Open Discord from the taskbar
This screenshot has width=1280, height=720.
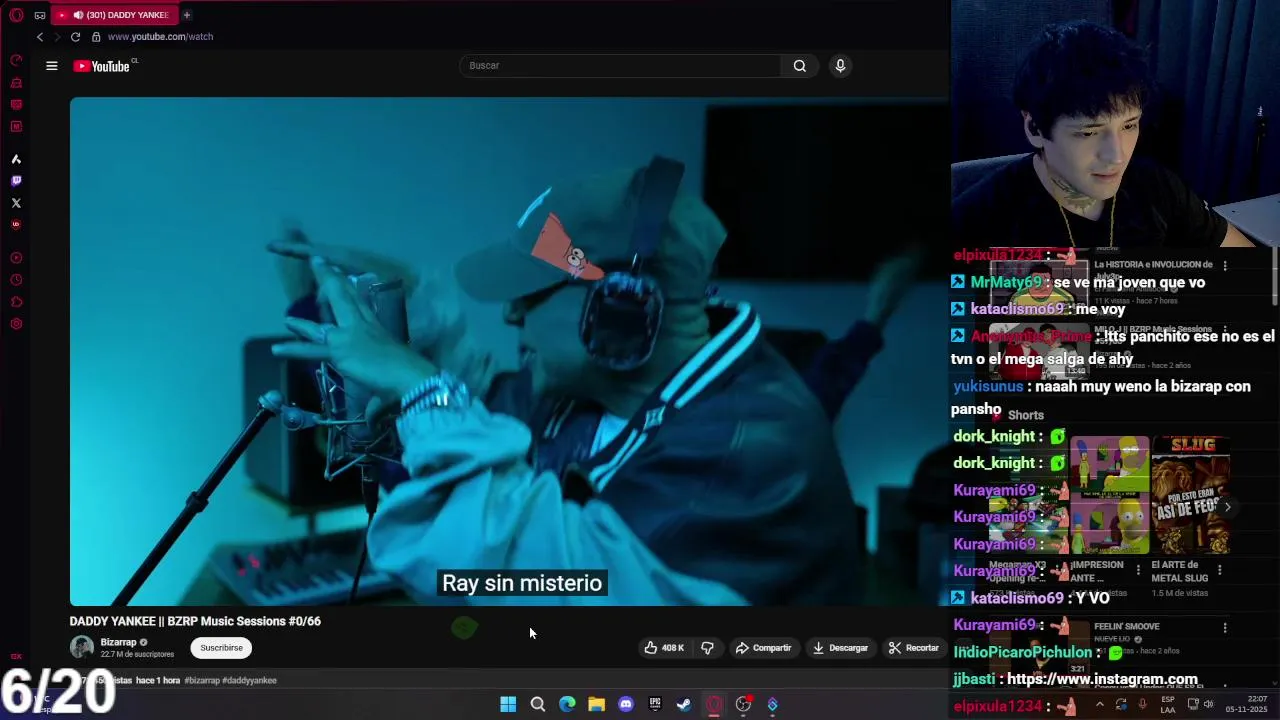(x=626, y=704)
